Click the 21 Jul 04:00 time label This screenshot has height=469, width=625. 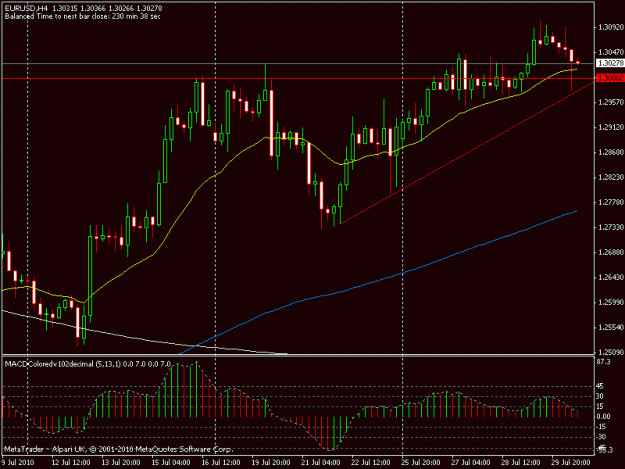pyautogui.click(x=321, y=463)
